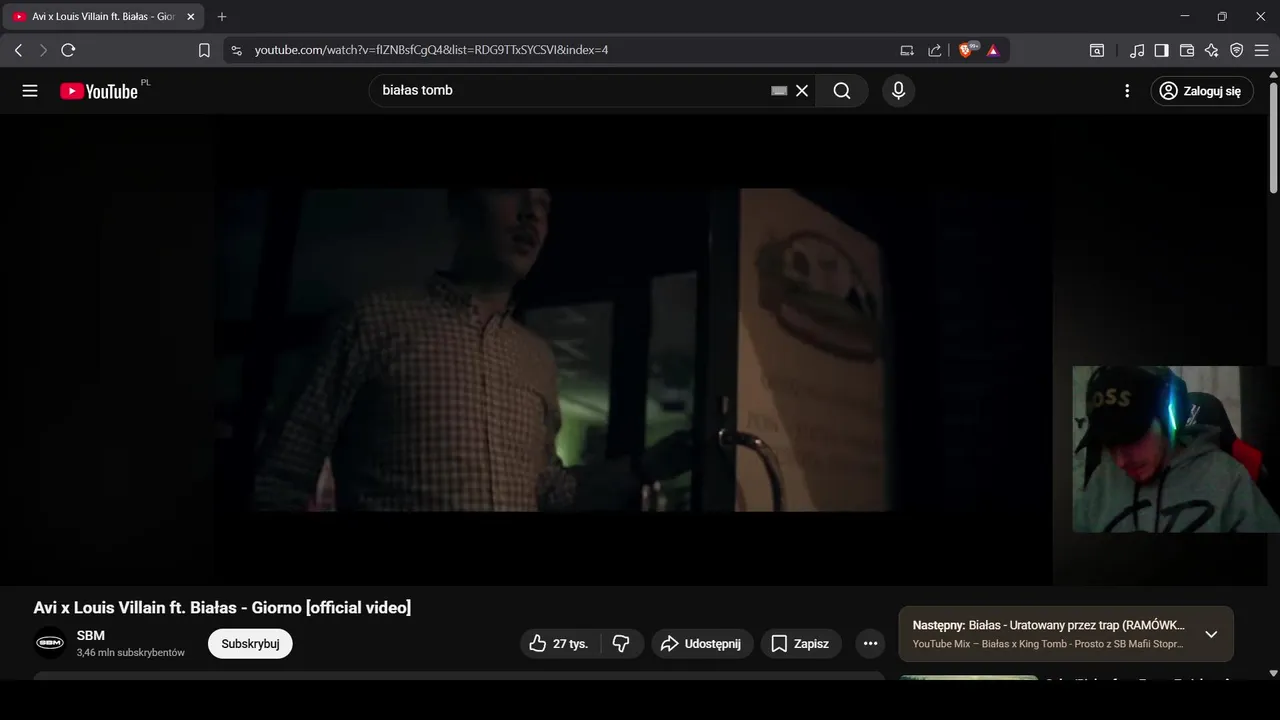Image resolution: width=1280 pixels, height=720 pixels.
Task: Click Następny: Białas - Uratowany przez trap text
Action: coord(1049,625)
